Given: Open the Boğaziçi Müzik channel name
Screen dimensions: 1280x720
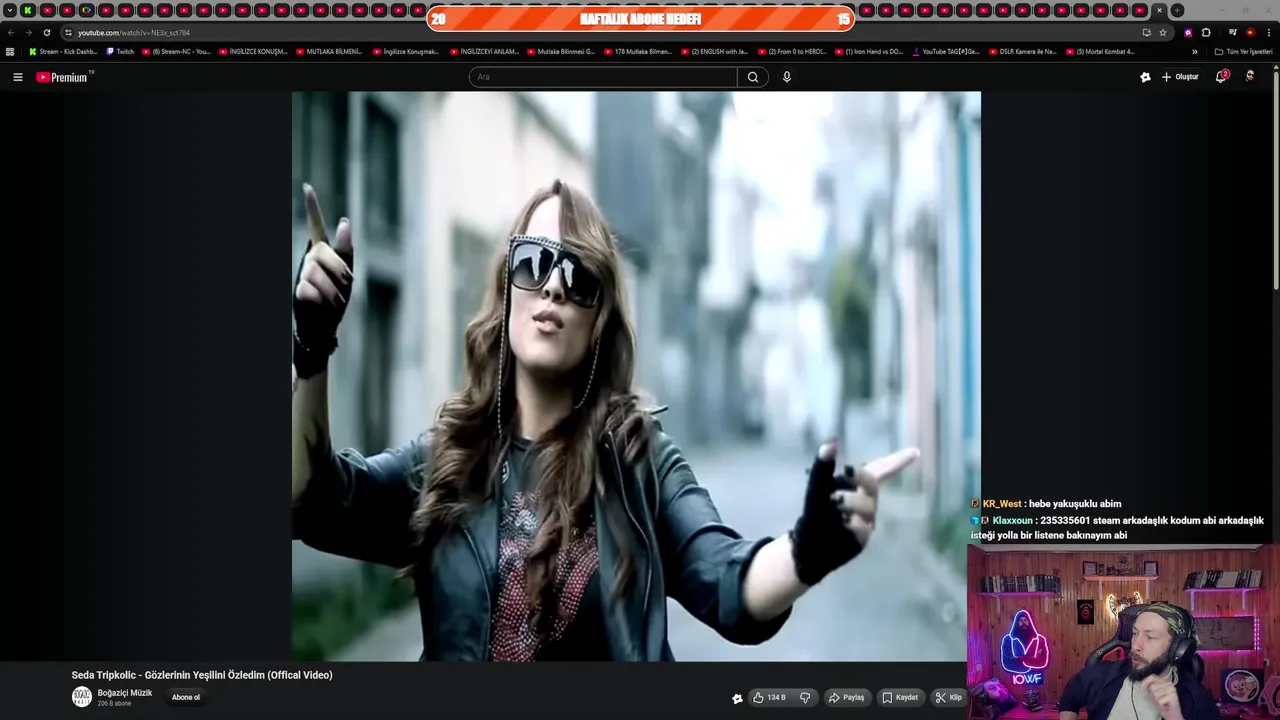Looking at the screenshot, I should [x=125, y=693].
